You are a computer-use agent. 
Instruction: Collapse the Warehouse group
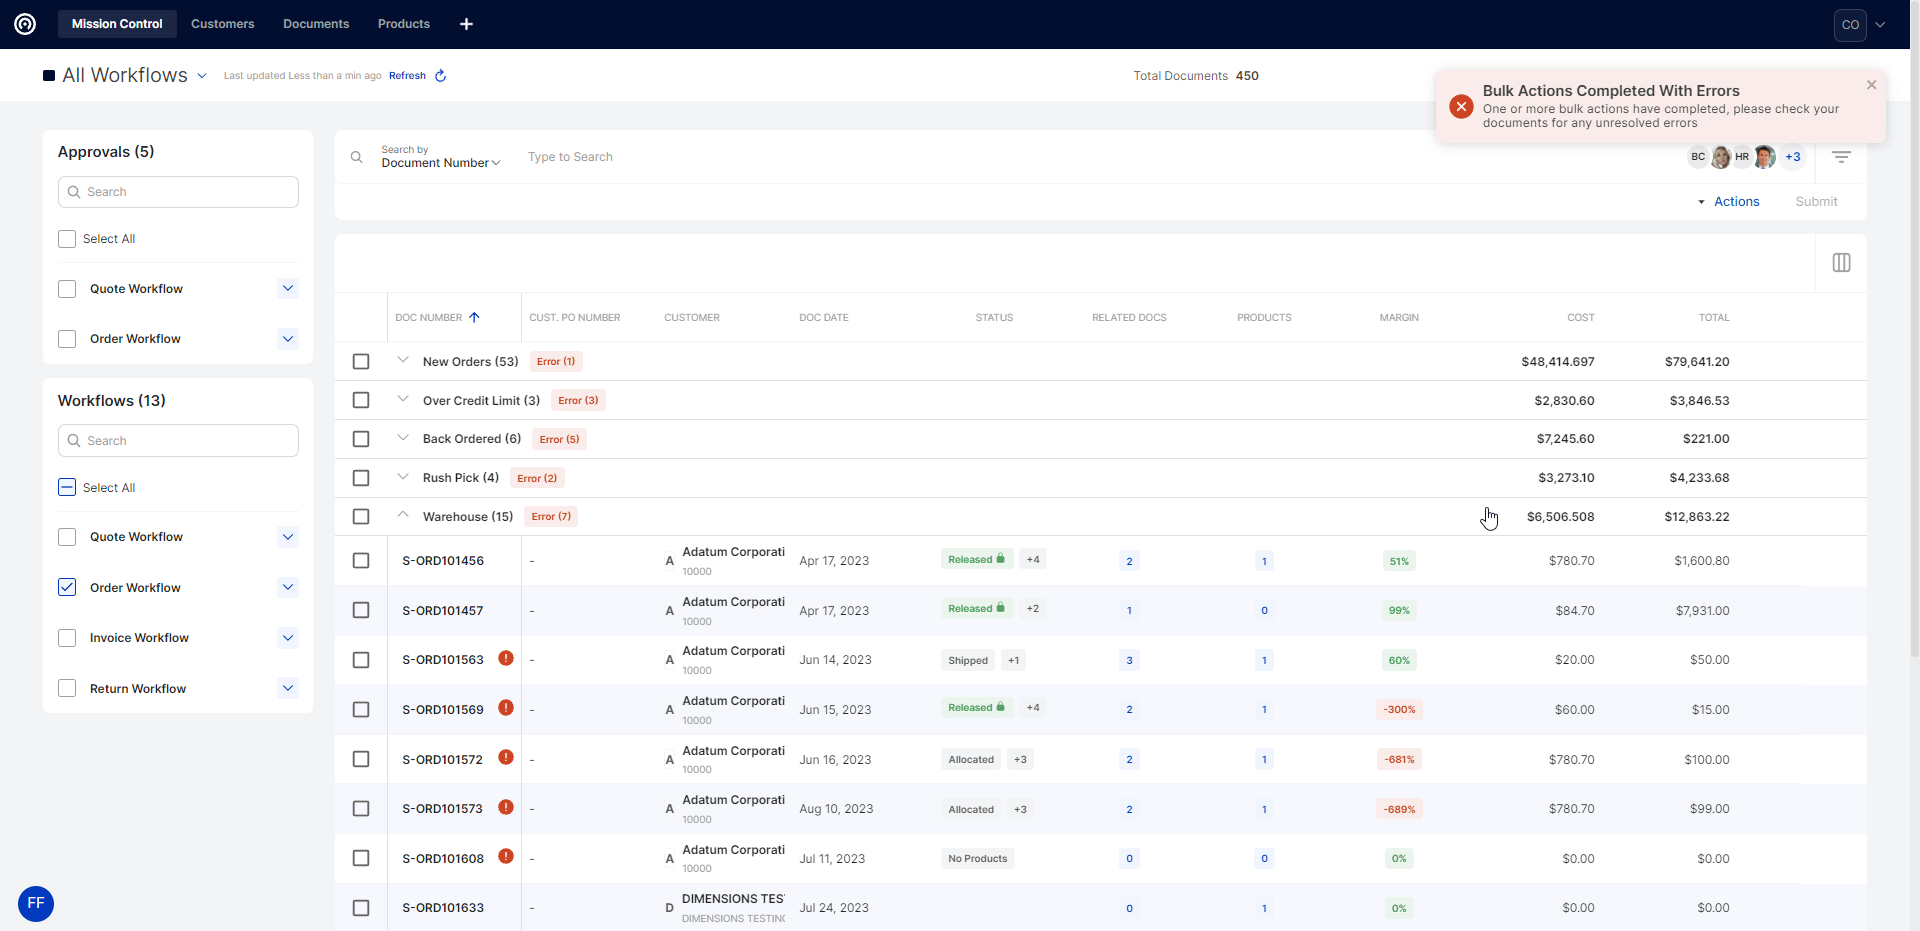tap(403, 516)
